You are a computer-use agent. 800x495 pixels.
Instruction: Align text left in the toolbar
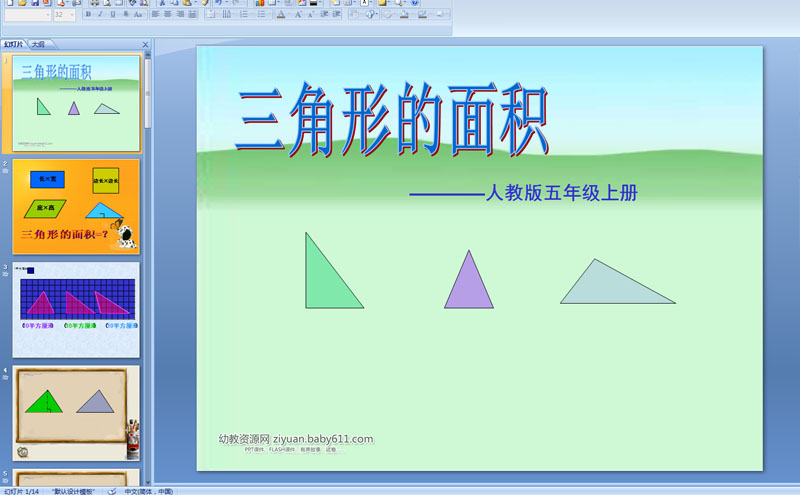coord(156,14)
